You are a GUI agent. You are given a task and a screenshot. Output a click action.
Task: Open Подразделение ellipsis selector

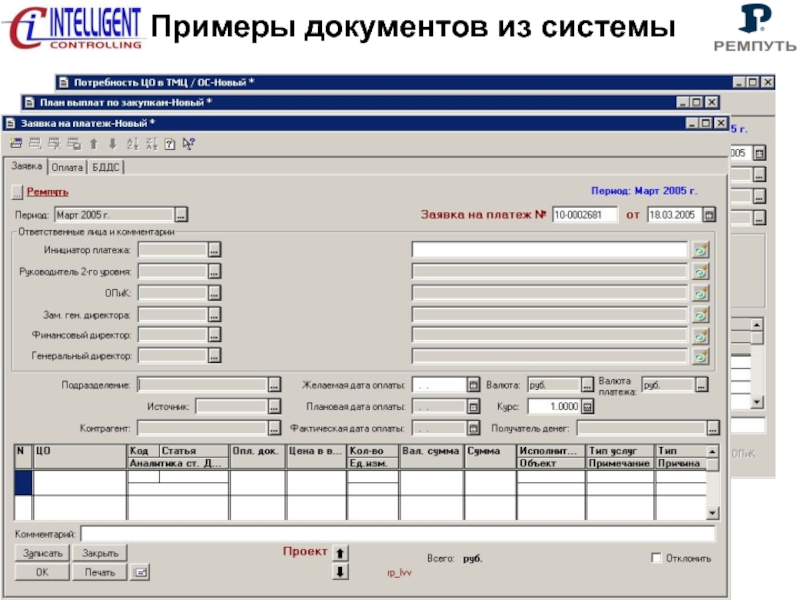pyautogui.click(x=274, y=385)
